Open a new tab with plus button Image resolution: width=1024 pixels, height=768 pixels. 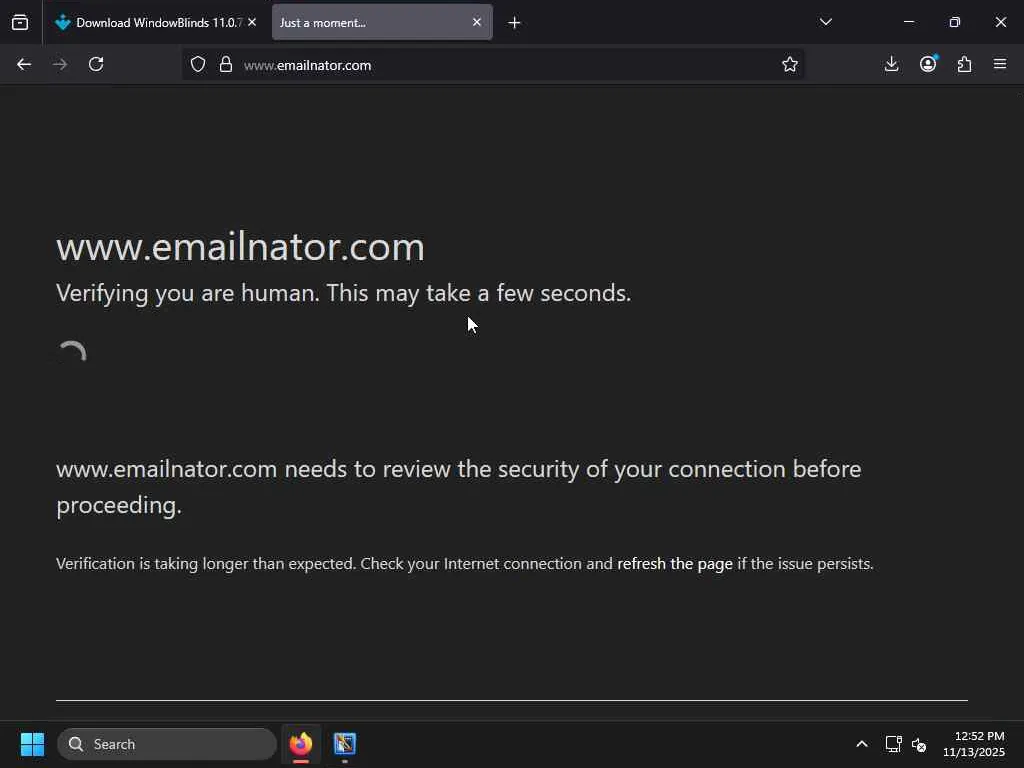[514, 23]
